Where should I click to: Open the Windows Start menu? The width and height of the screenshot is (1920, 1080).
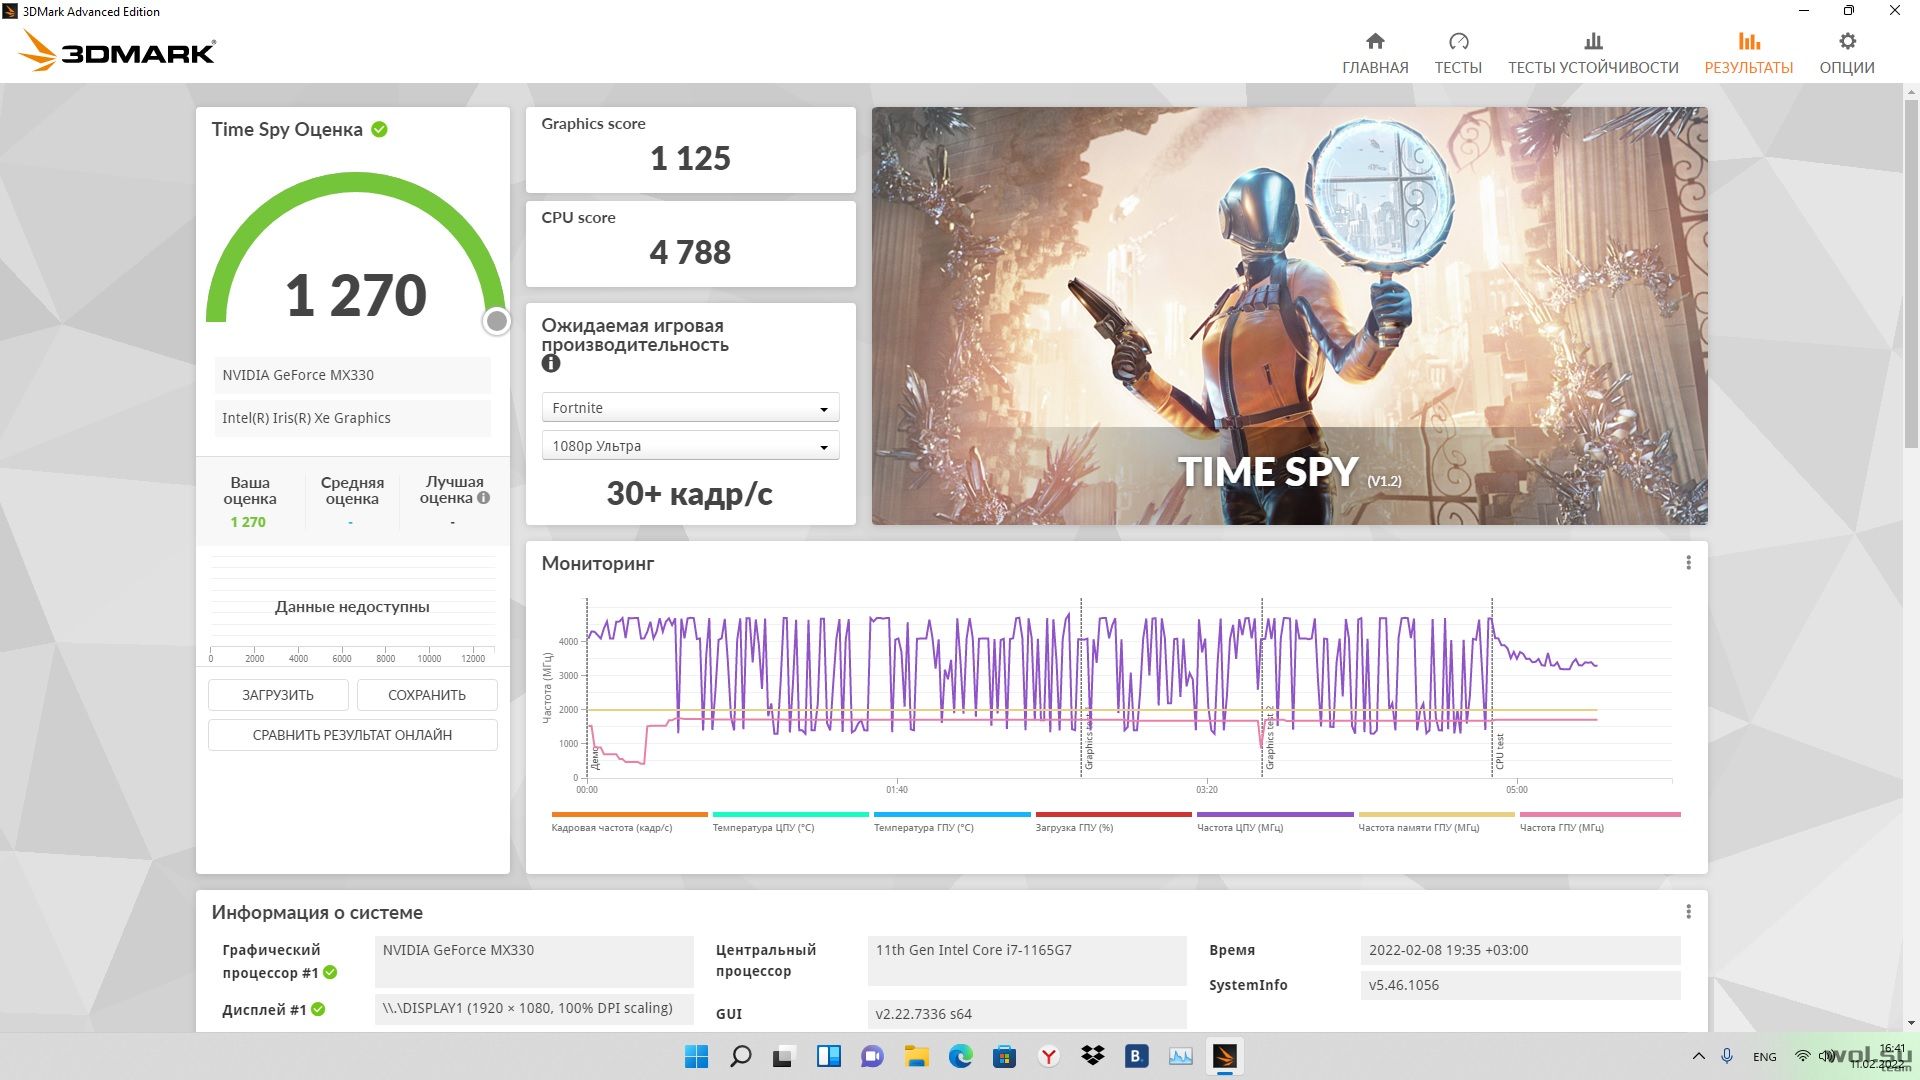tap(696, 1056)
